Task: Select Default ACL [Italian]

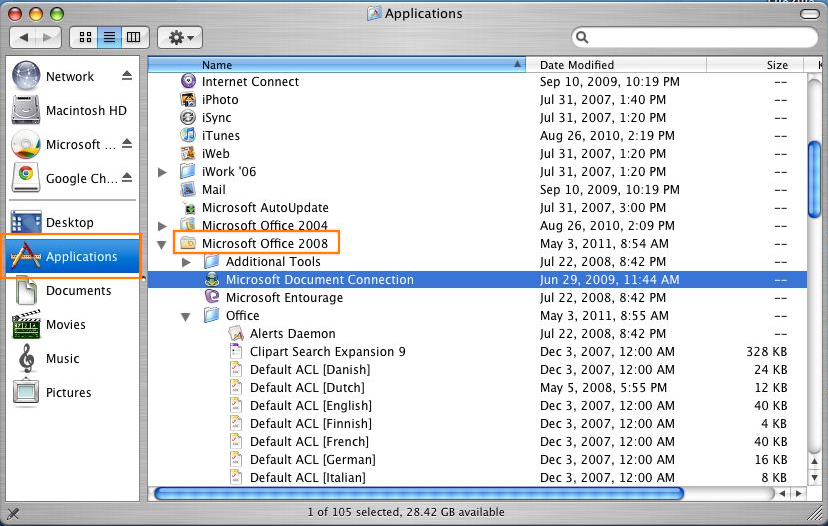Action: pos(297,477)
